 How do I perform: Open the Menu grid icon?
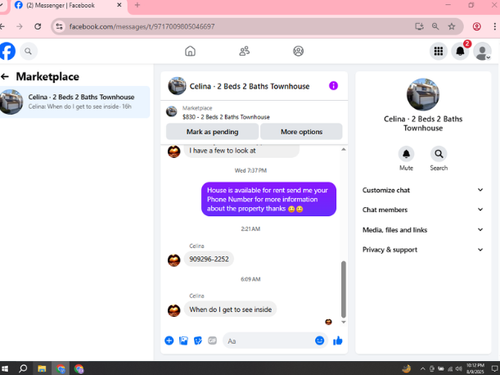438,51
